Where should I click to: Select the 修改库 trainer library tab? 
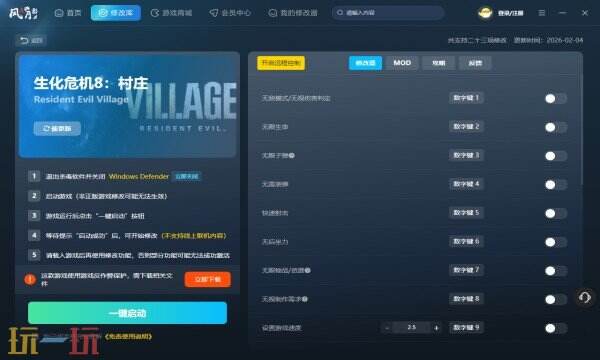116,13
